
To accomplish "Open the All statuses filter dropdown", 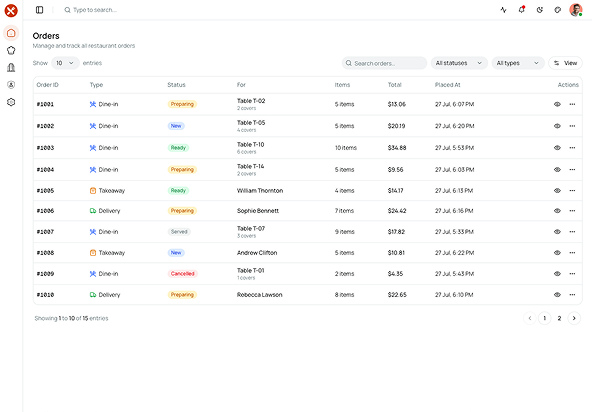I will [459, 63].
